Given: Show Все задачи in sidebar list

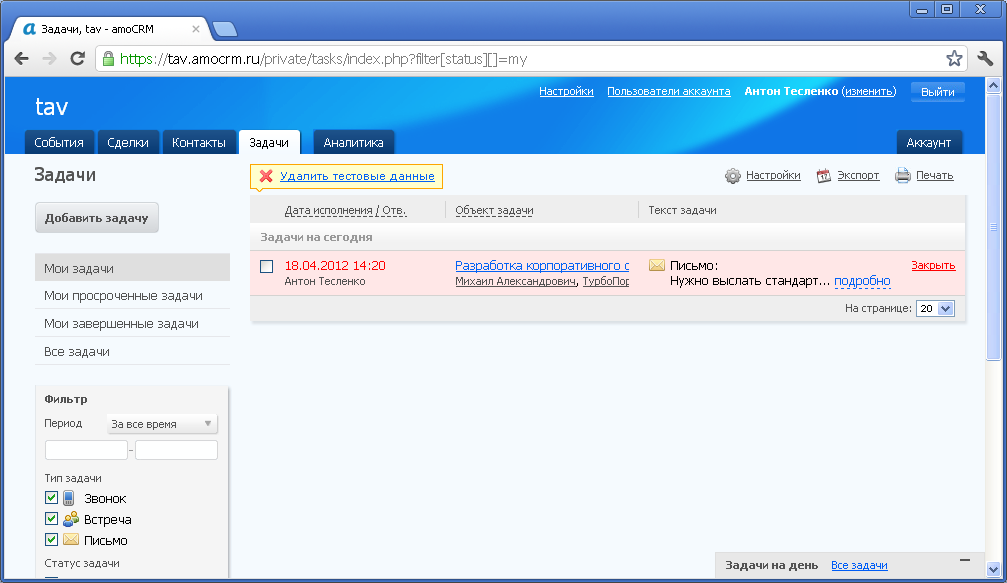Looking at the screenshot, I should (132, 351).
